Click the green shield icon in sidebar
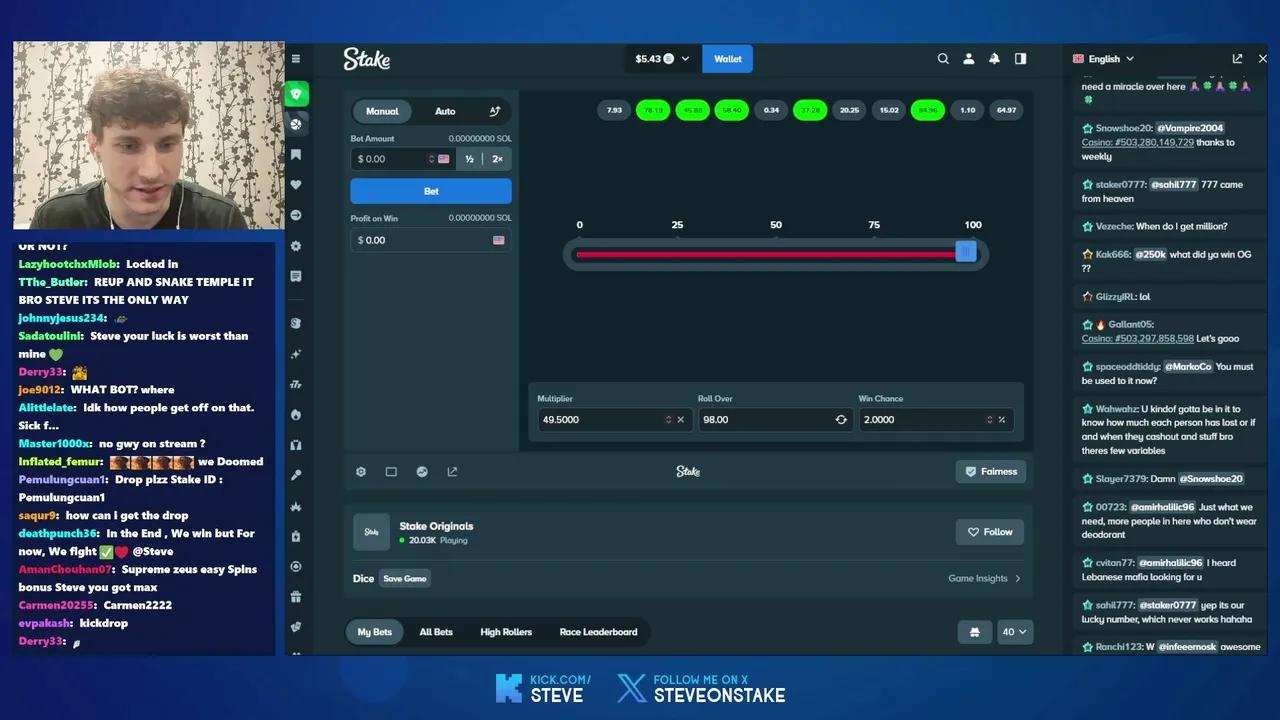Screen dimensions: 1280x720 tap(296, 94)
